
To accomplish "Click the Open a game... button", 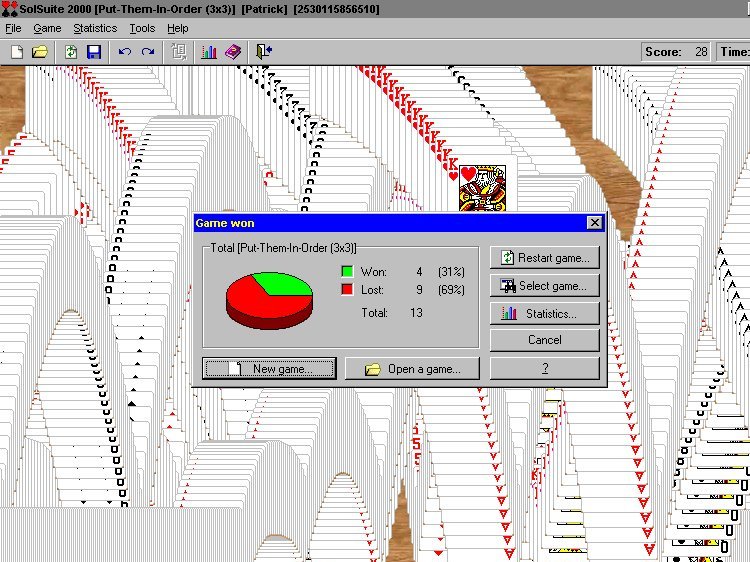I will click(x=412, y=368).
